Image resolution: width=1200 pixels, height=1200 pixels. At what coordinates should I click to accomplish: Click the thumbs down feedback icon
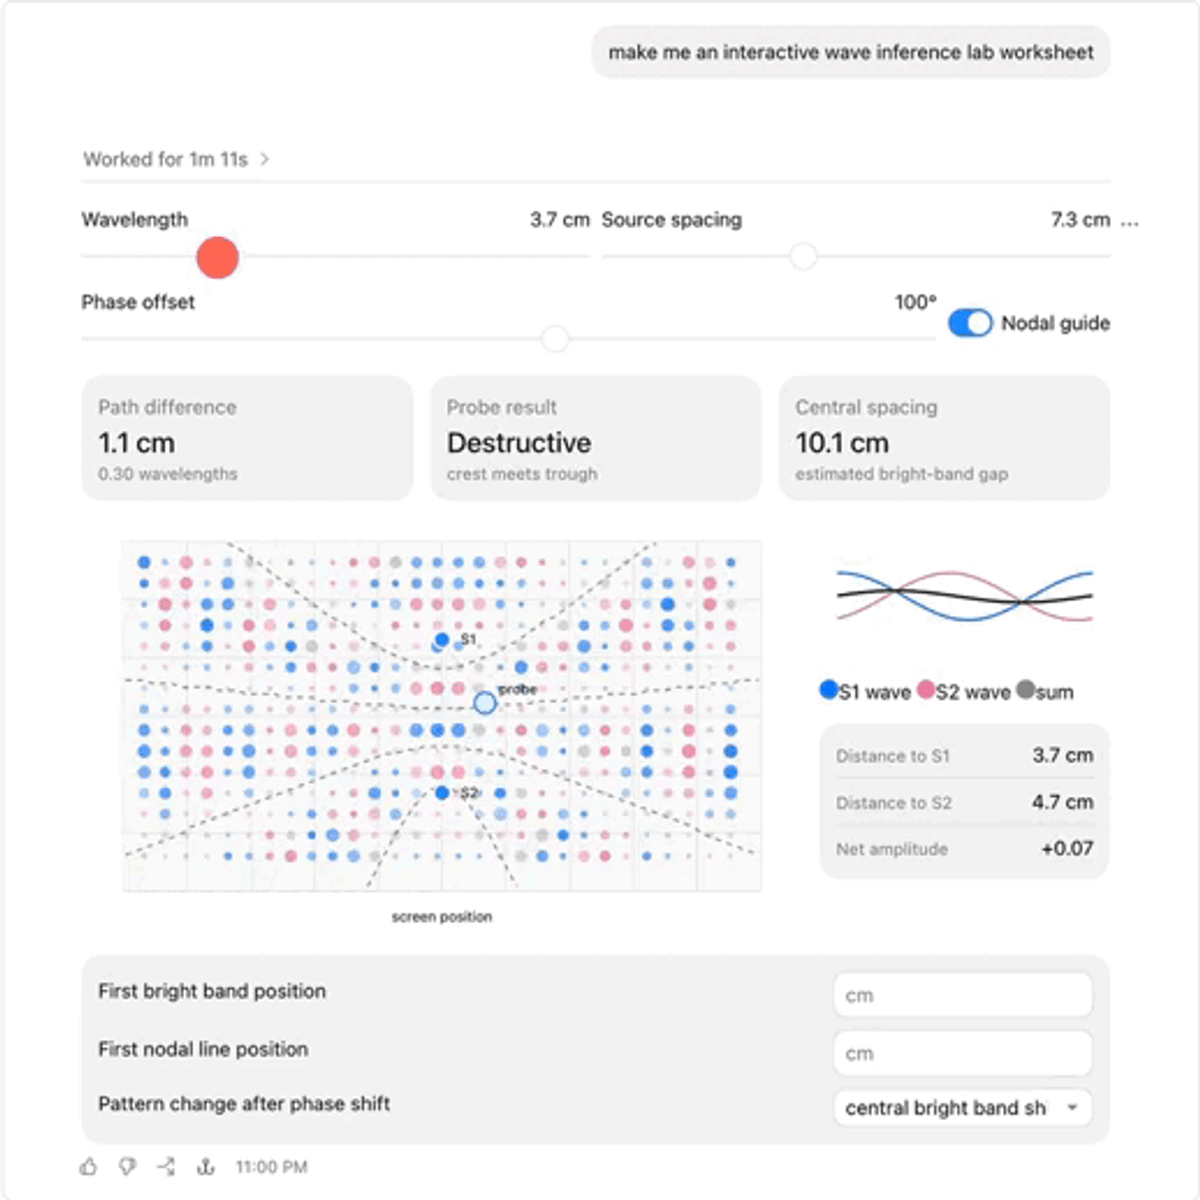(x=127, y=1166)
